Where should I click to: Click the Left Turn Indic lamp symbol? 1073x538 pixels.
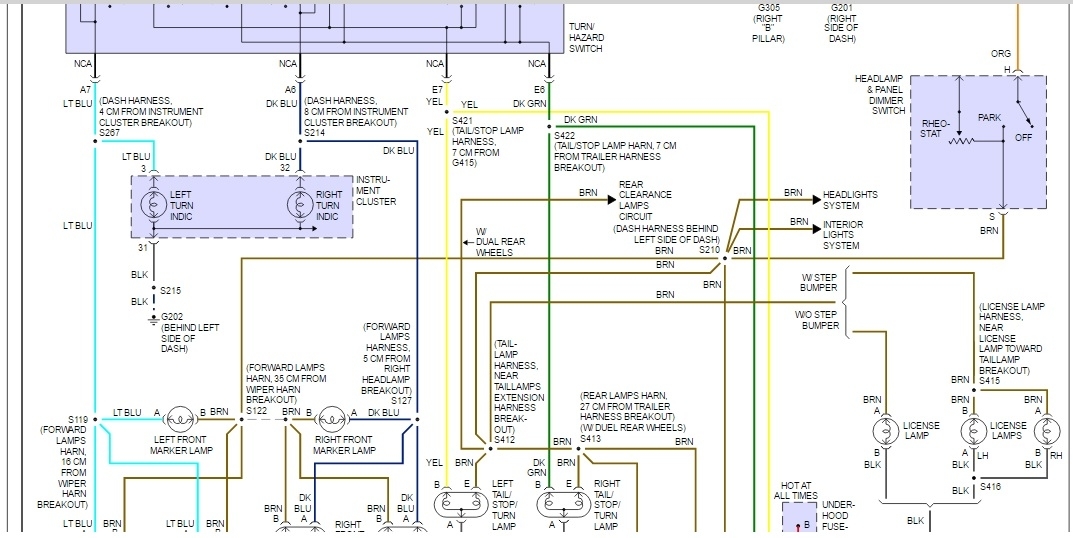[x=153, y=206]
